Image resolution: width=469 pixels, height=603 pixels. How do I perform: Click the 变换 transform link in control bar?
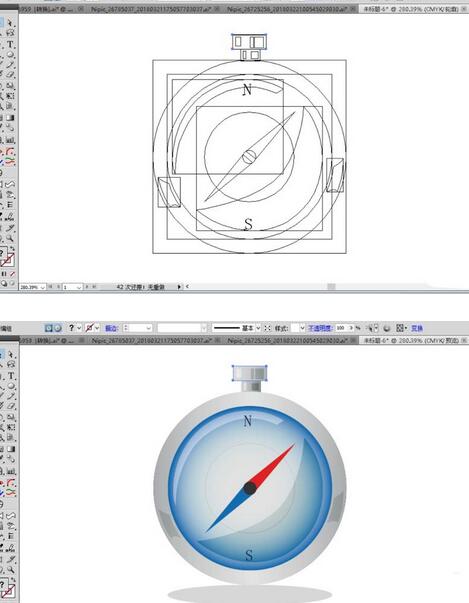(417, 328)
